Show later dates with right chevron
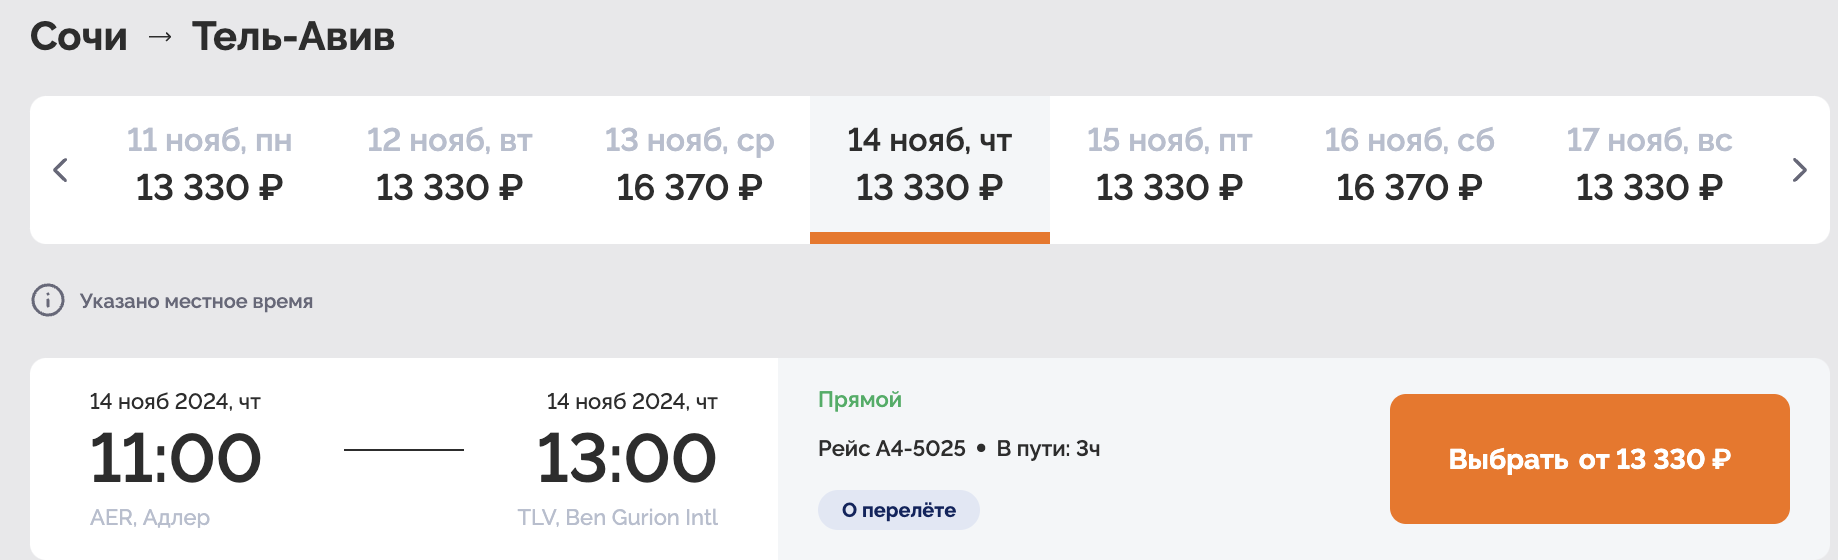1838x560 pixels. click(x=1799, y=170)
